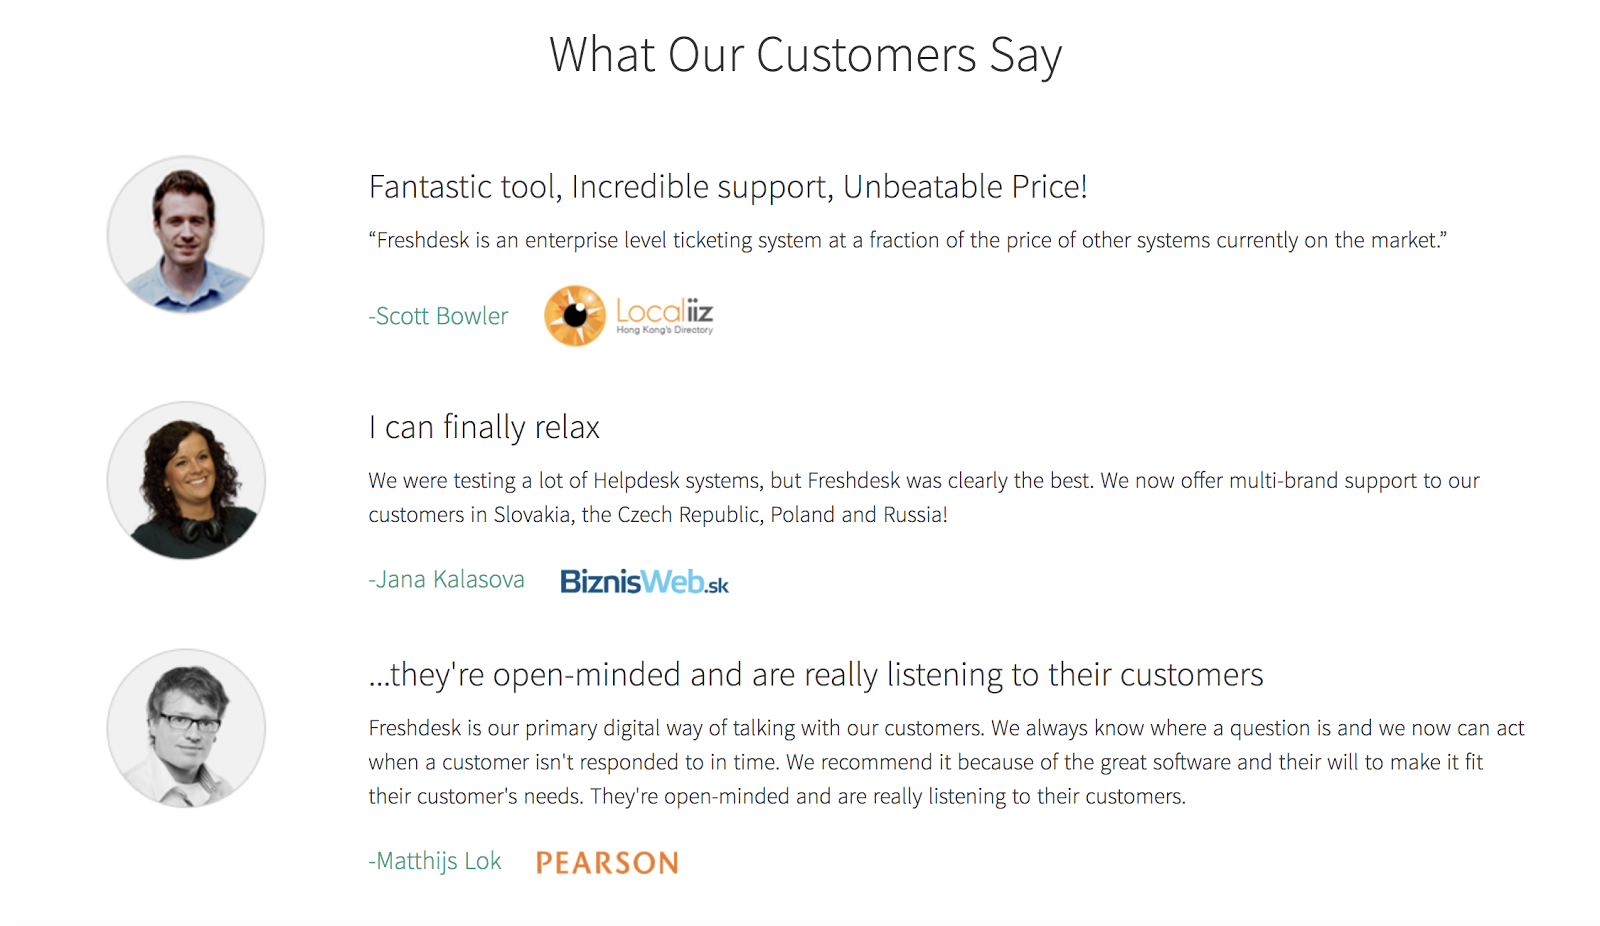Click Jana Kalasova's profile photo
Screen dimensions: 1600x926
point(186,481)
